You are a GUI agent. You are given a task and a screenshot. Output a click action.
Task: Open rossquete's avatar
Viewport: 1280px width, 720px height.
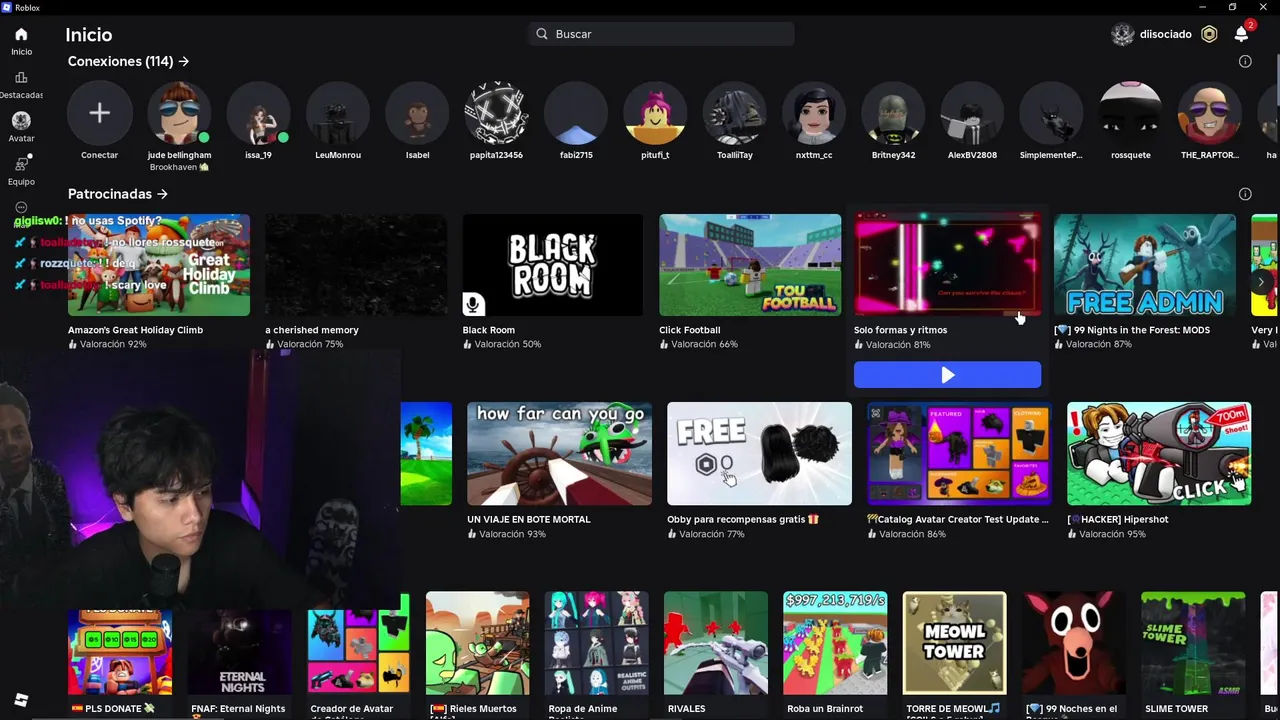point(1131,113)
